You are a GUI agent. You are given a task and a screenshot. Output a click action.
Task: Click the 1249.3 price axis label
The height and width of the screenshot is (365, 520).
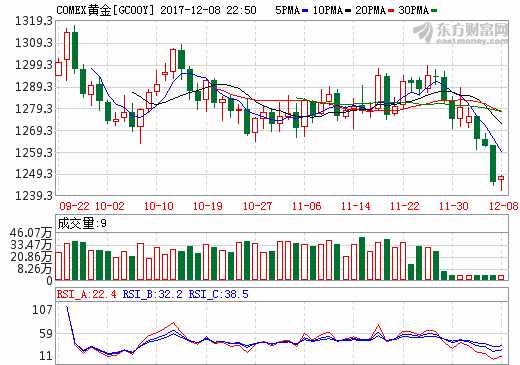tap(34, 174)
